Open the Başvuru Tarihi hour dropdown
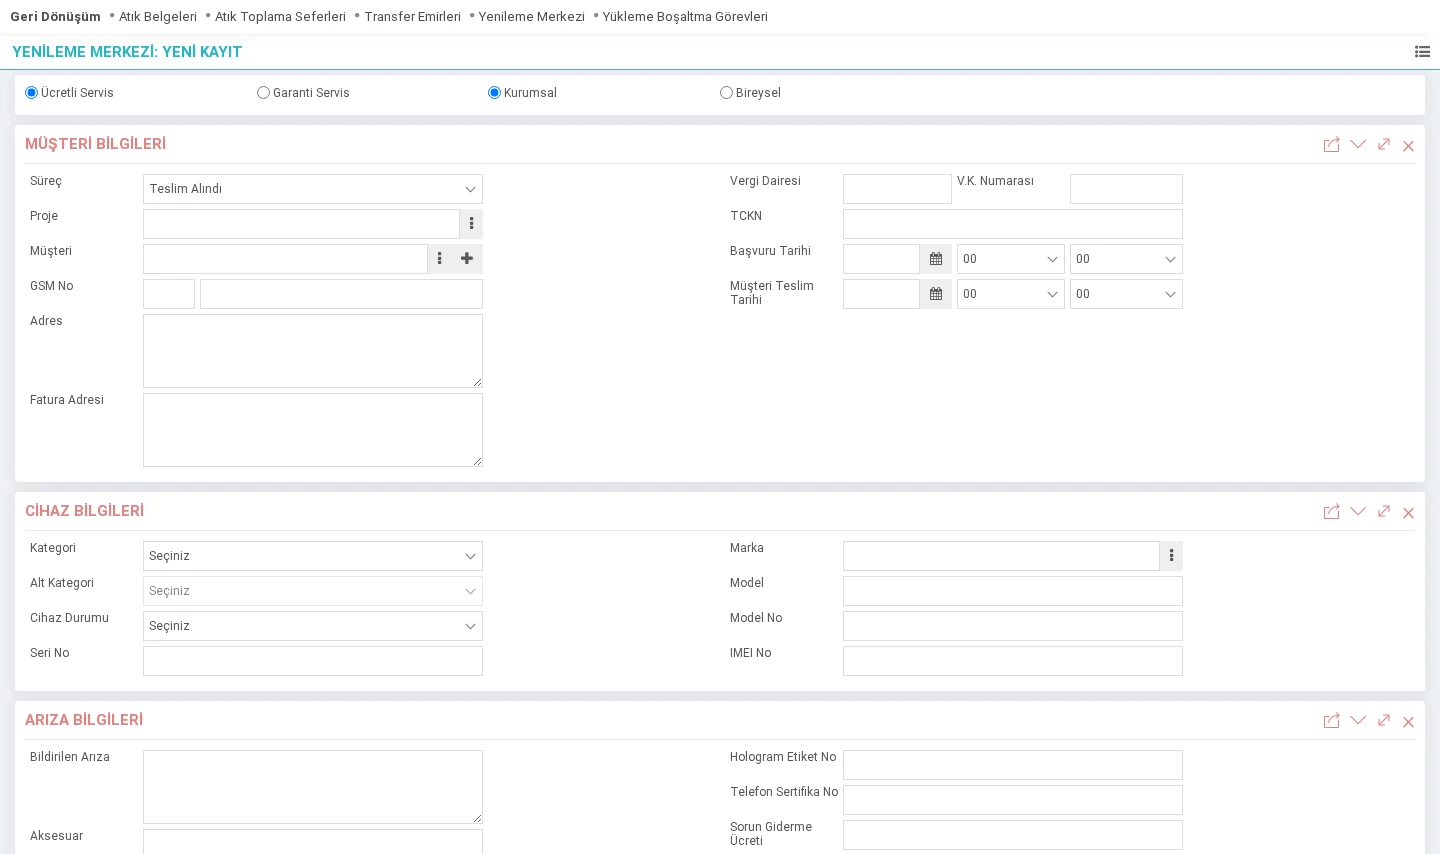Screen dimensions: 1440x854 [1011, 259]
